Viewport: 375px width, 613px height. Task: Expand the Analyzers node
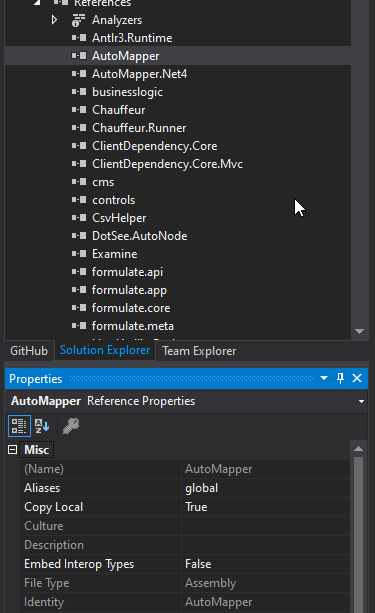(x=54, y=20)
